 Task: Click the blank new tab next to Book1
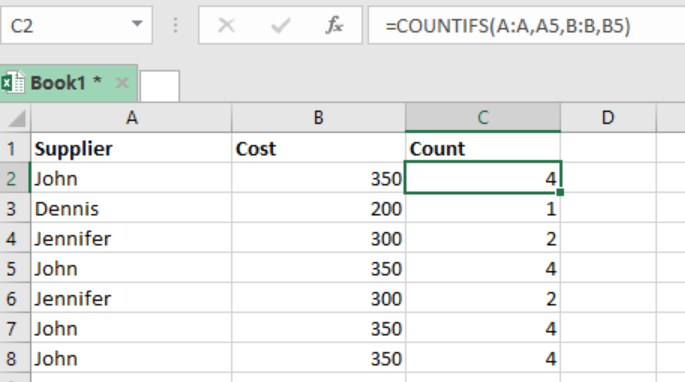(159, 86)
